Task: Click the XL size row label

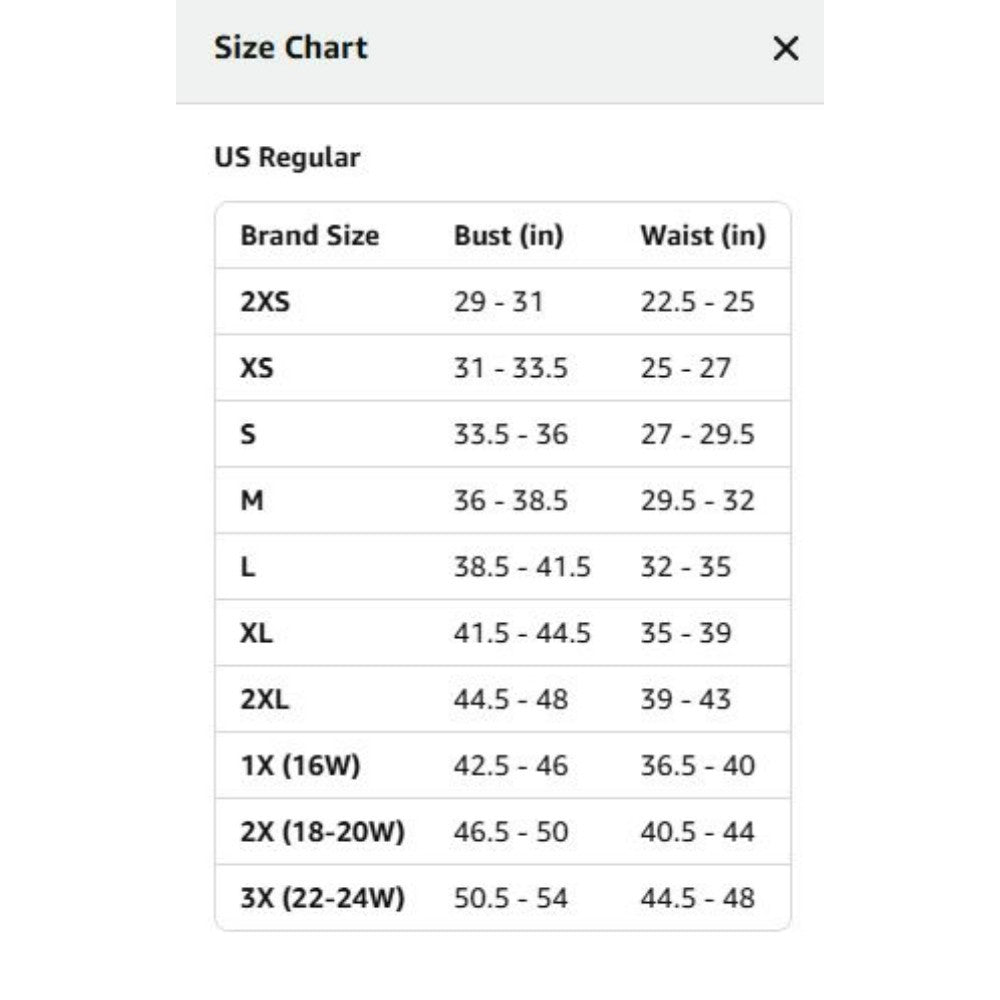Action: pyautogui.click(x=256, y=633)
